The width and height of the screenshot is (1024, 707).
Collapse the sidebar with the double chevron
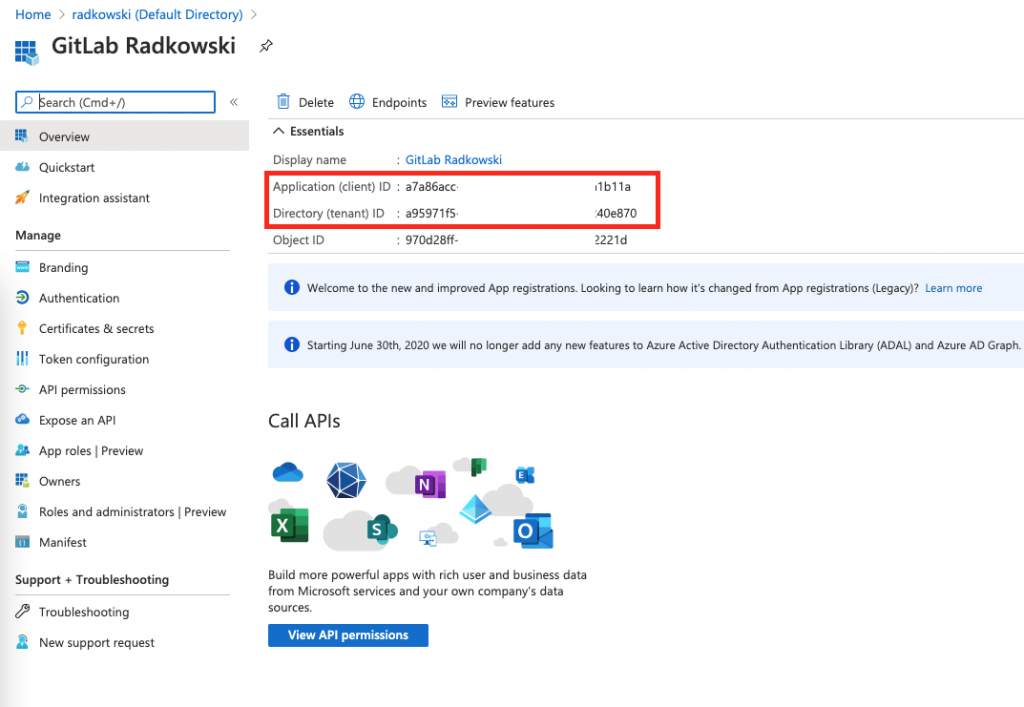[234, 102]
